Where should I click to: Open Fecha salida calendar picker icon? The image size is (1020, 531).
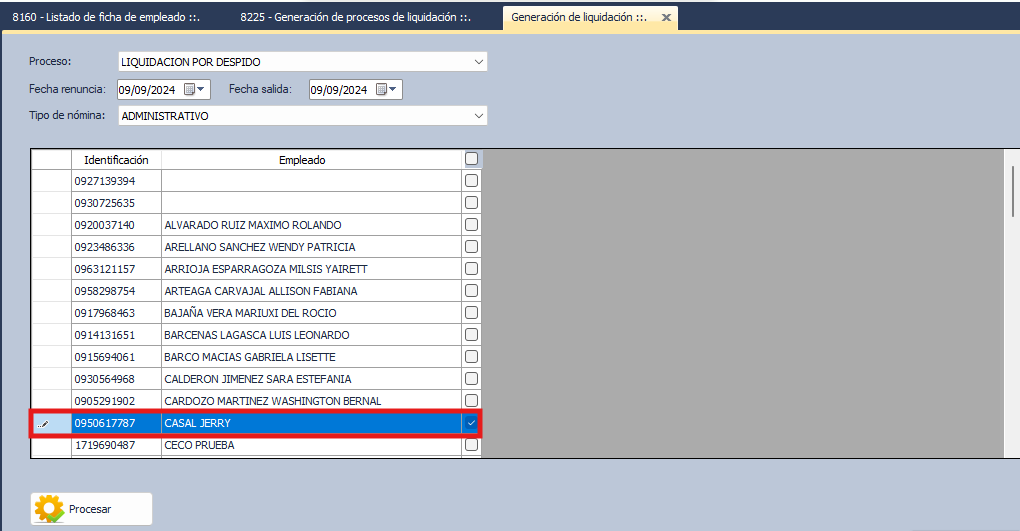point(381,90)
